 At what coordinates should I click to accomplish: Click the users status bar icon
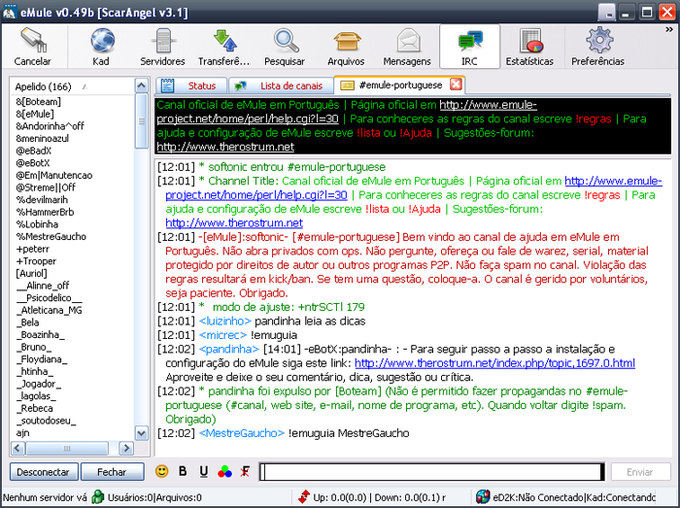[x=98, y=497]
